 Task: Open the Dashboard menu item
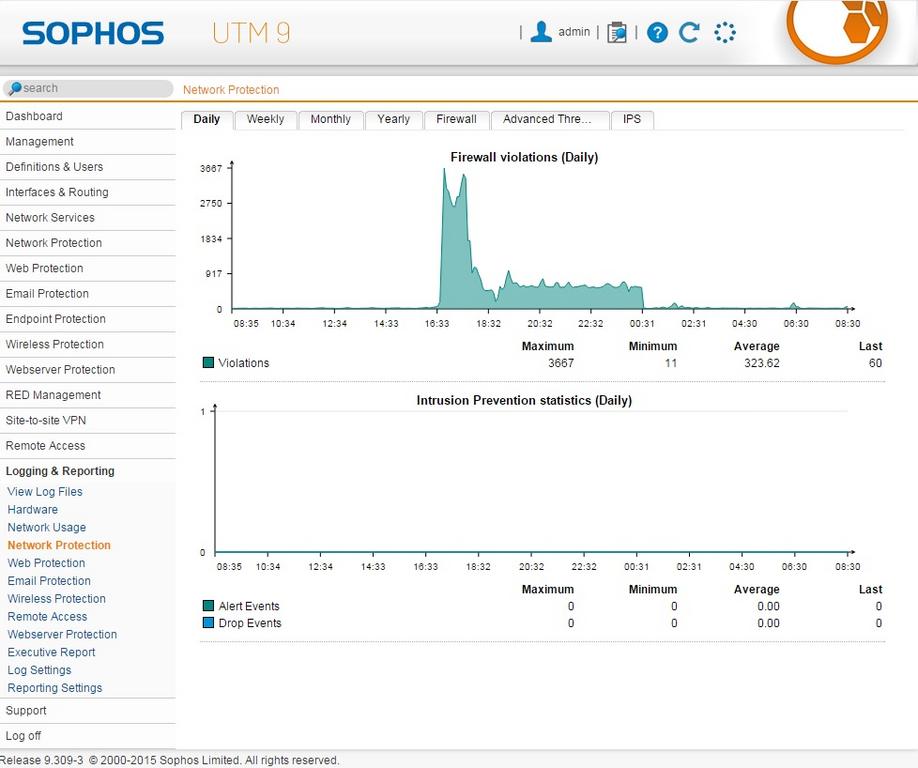pyautogui.click(x=88, y=116)
